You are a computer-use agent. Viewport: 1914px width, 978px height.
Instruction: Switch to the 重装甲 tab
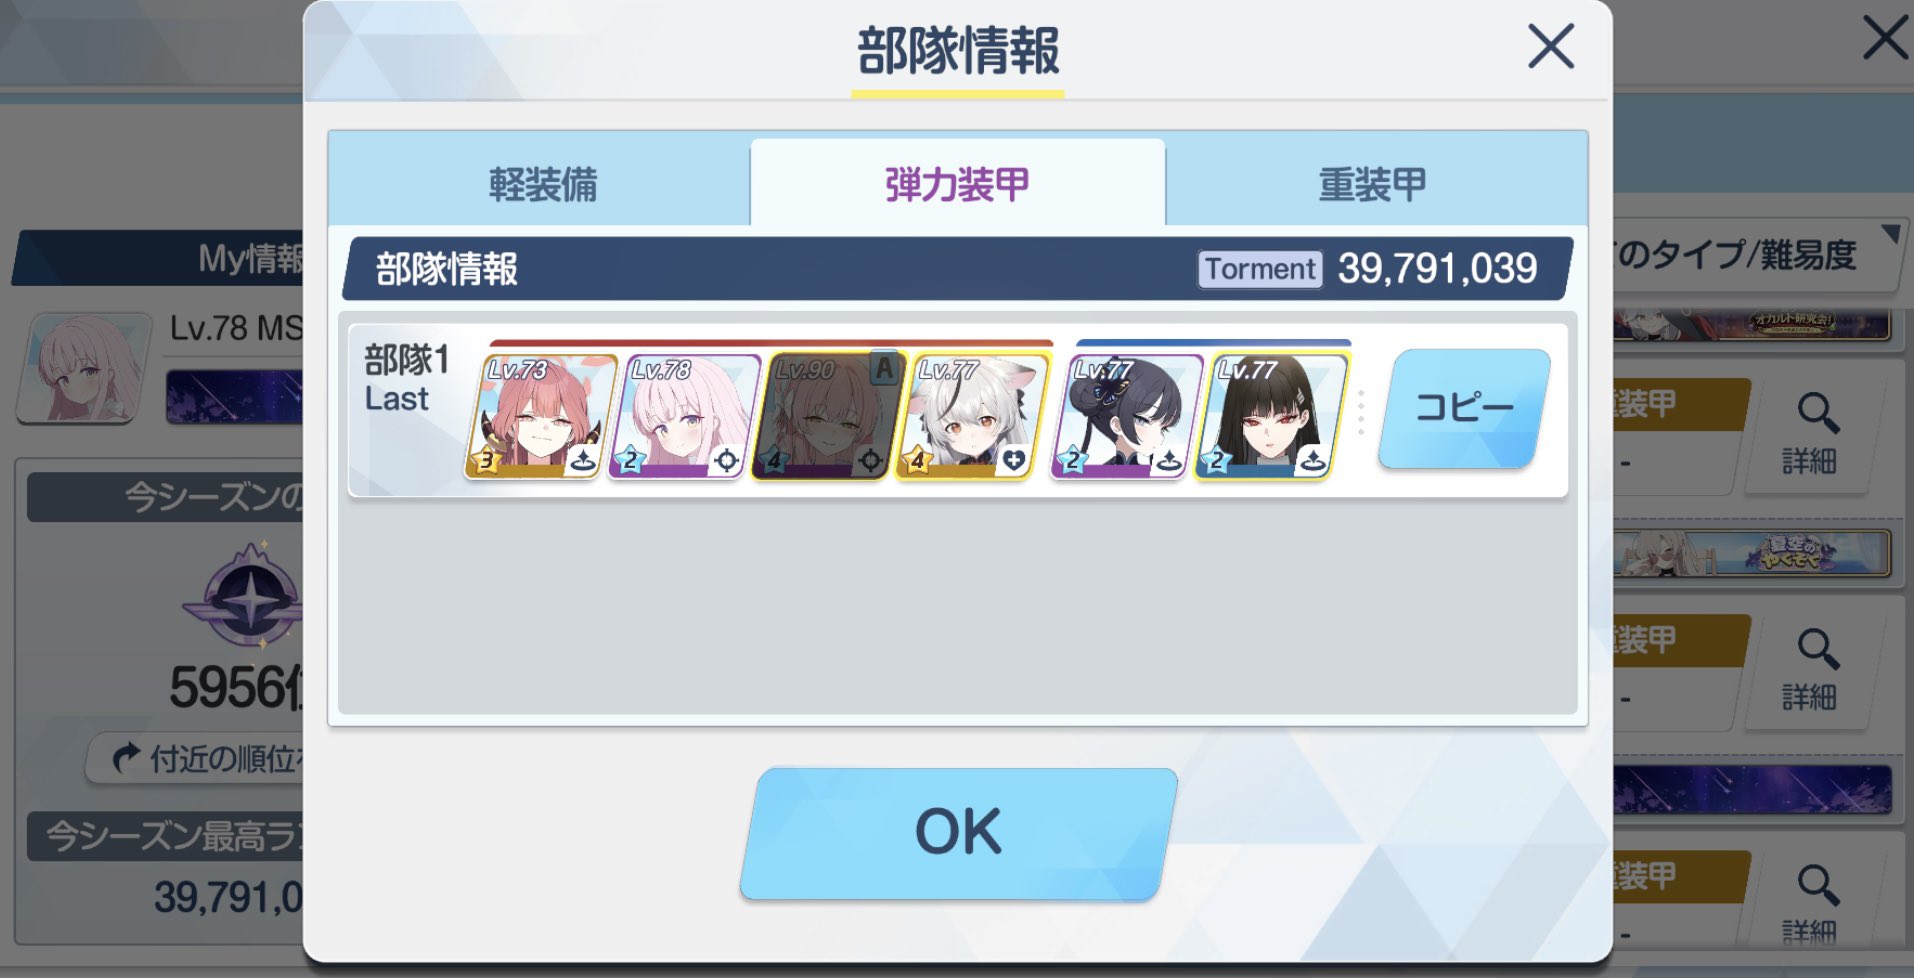click(x=1374, y=185)
